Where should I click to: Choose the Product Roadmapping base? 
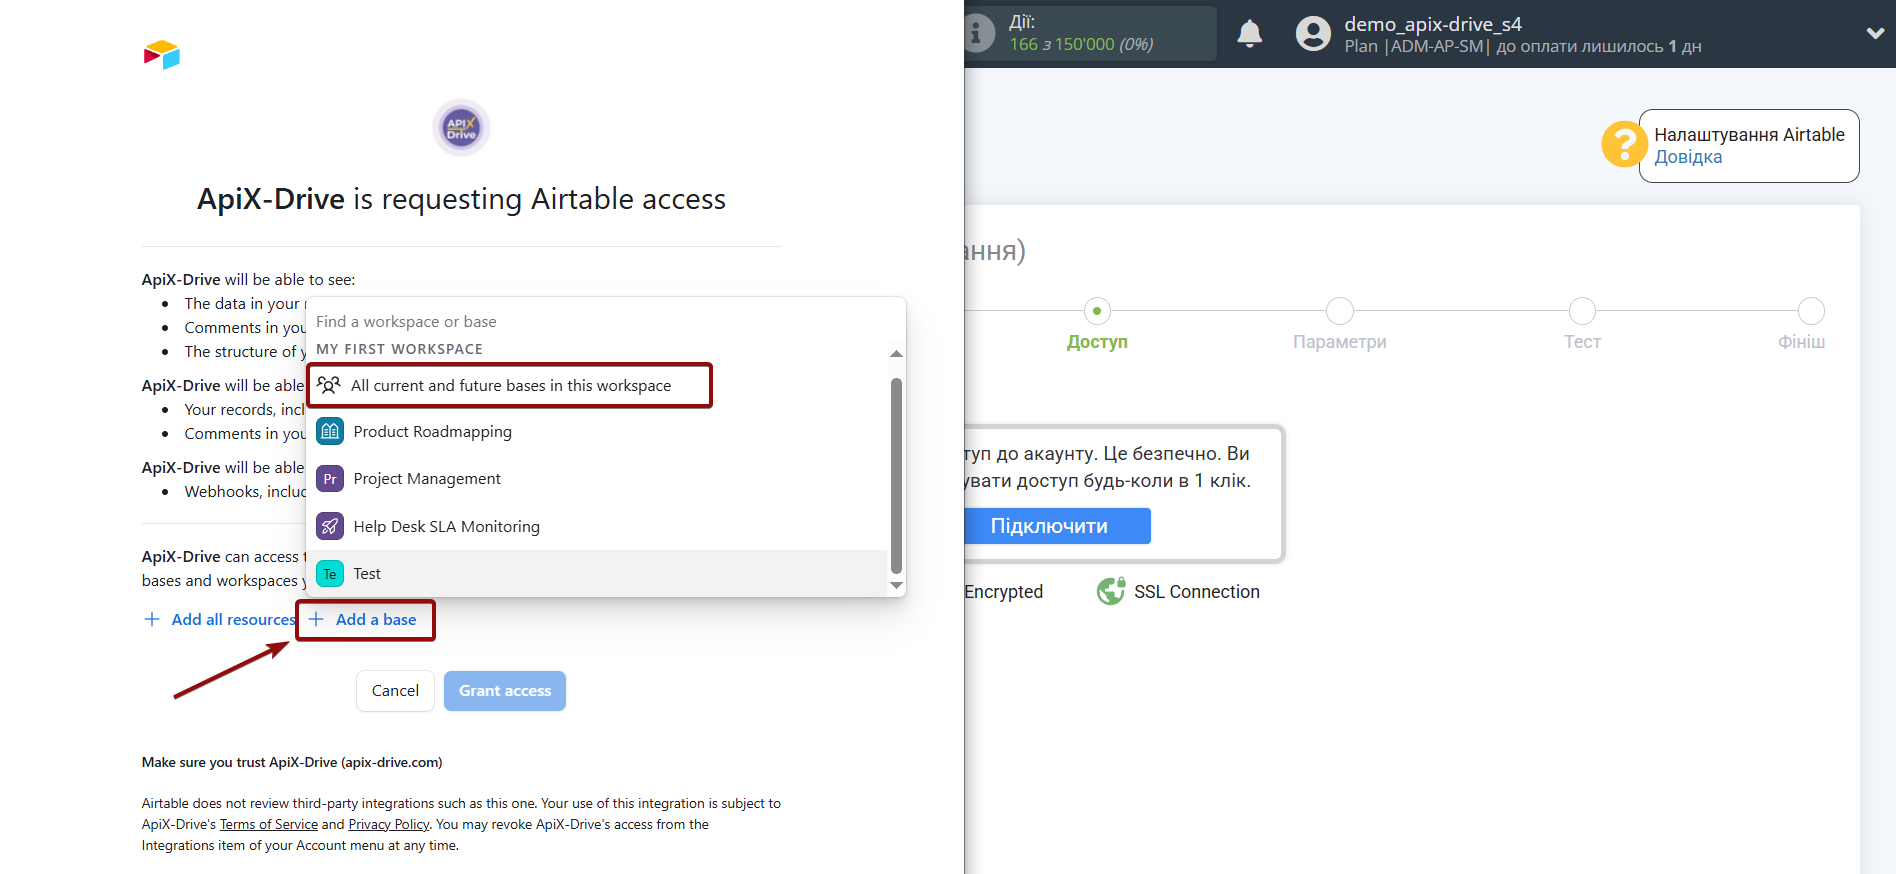597,432
